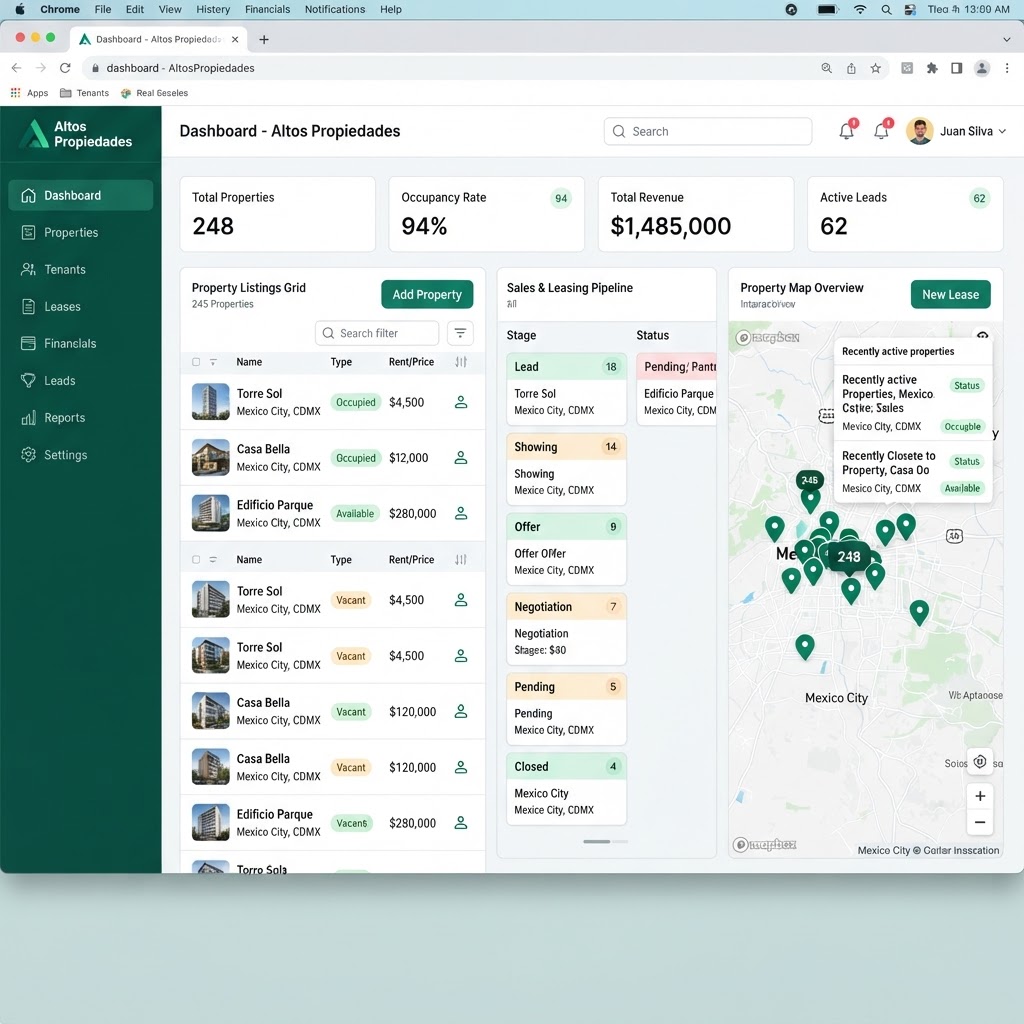Click the New Lease button

pyautogui.click(x=950, y=295)
